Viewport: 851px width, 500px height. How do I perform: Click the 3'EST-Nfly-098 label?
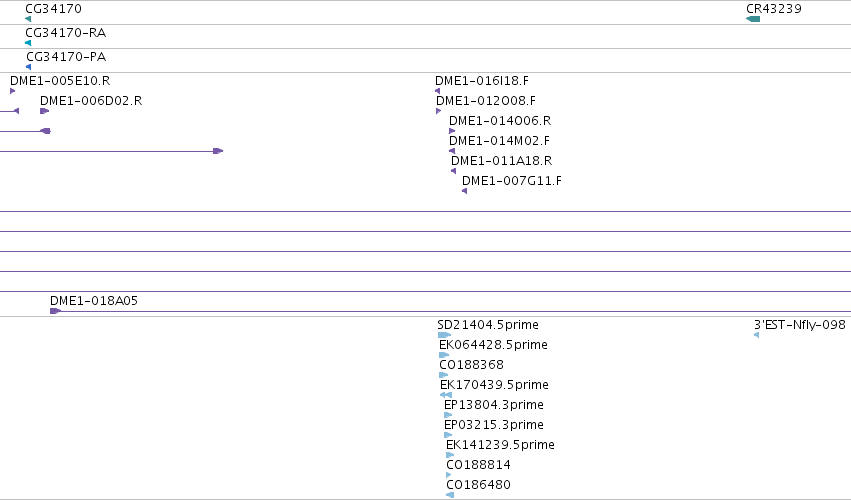pos(800,325)
